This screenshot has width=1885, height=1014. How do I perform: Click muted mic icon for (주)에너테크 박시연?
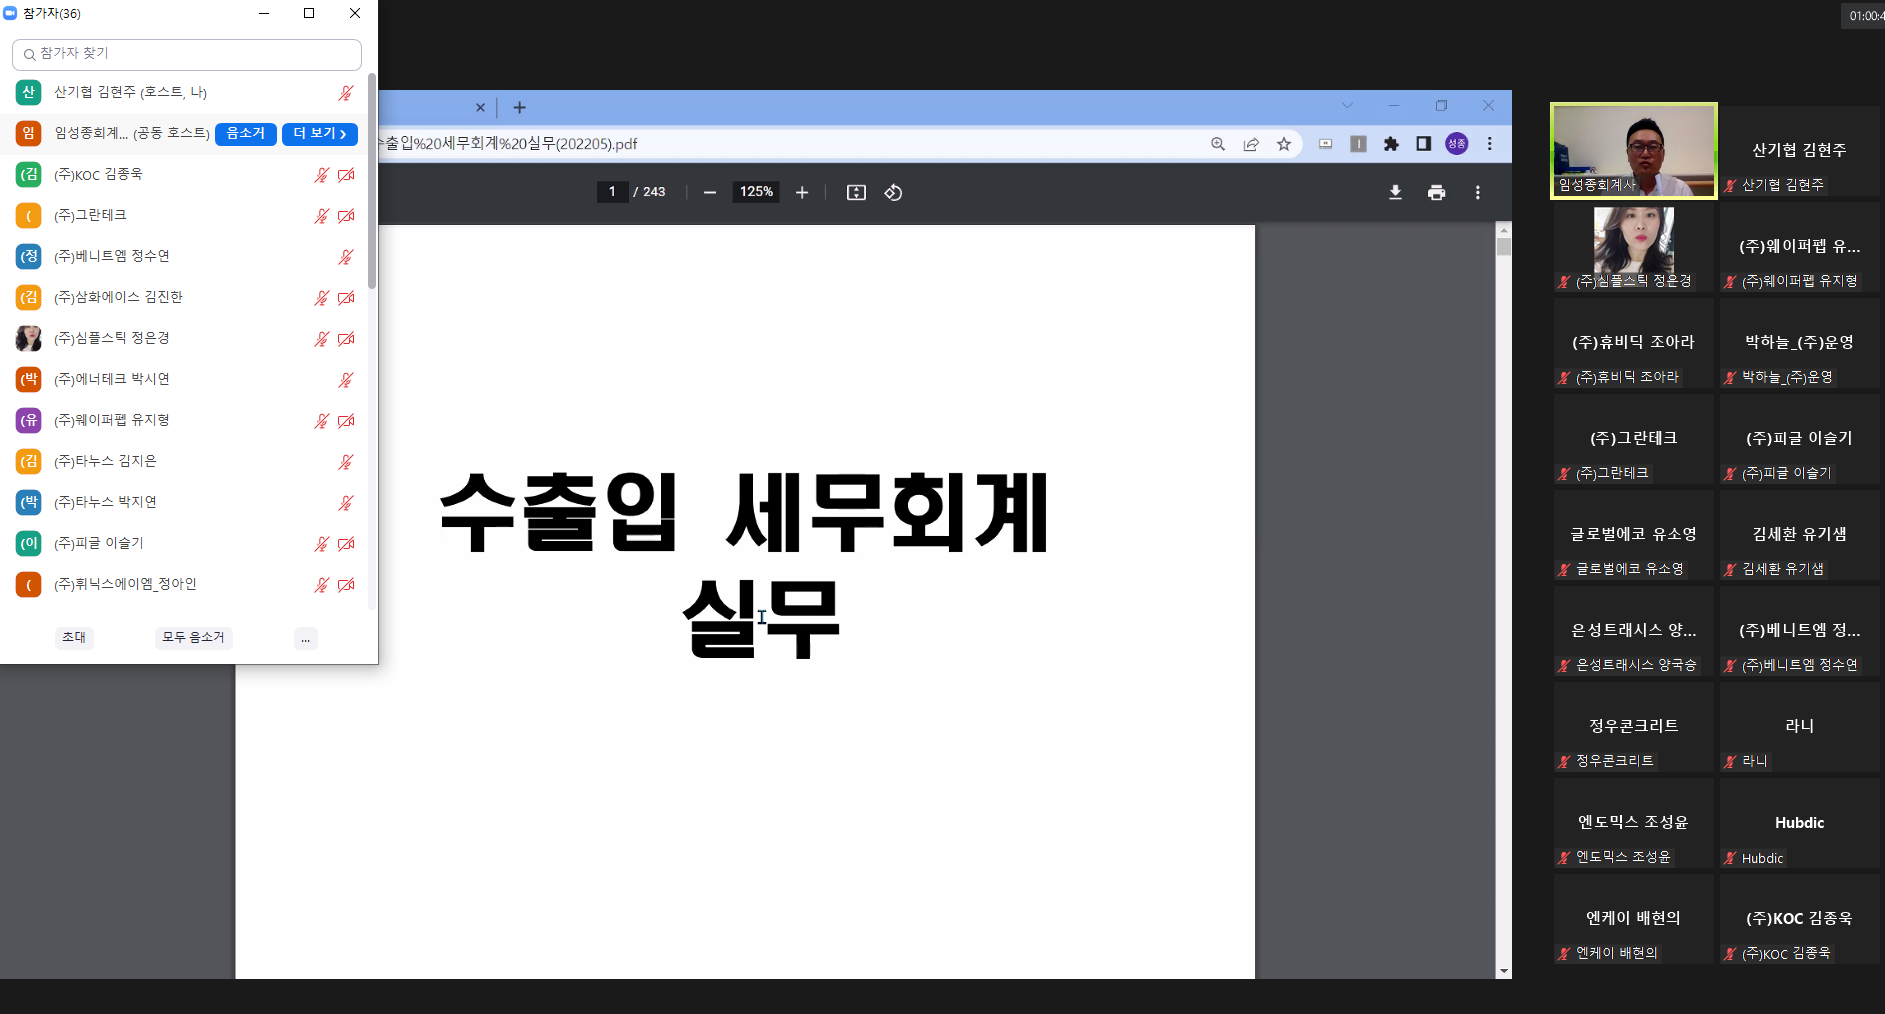point(346,380)
